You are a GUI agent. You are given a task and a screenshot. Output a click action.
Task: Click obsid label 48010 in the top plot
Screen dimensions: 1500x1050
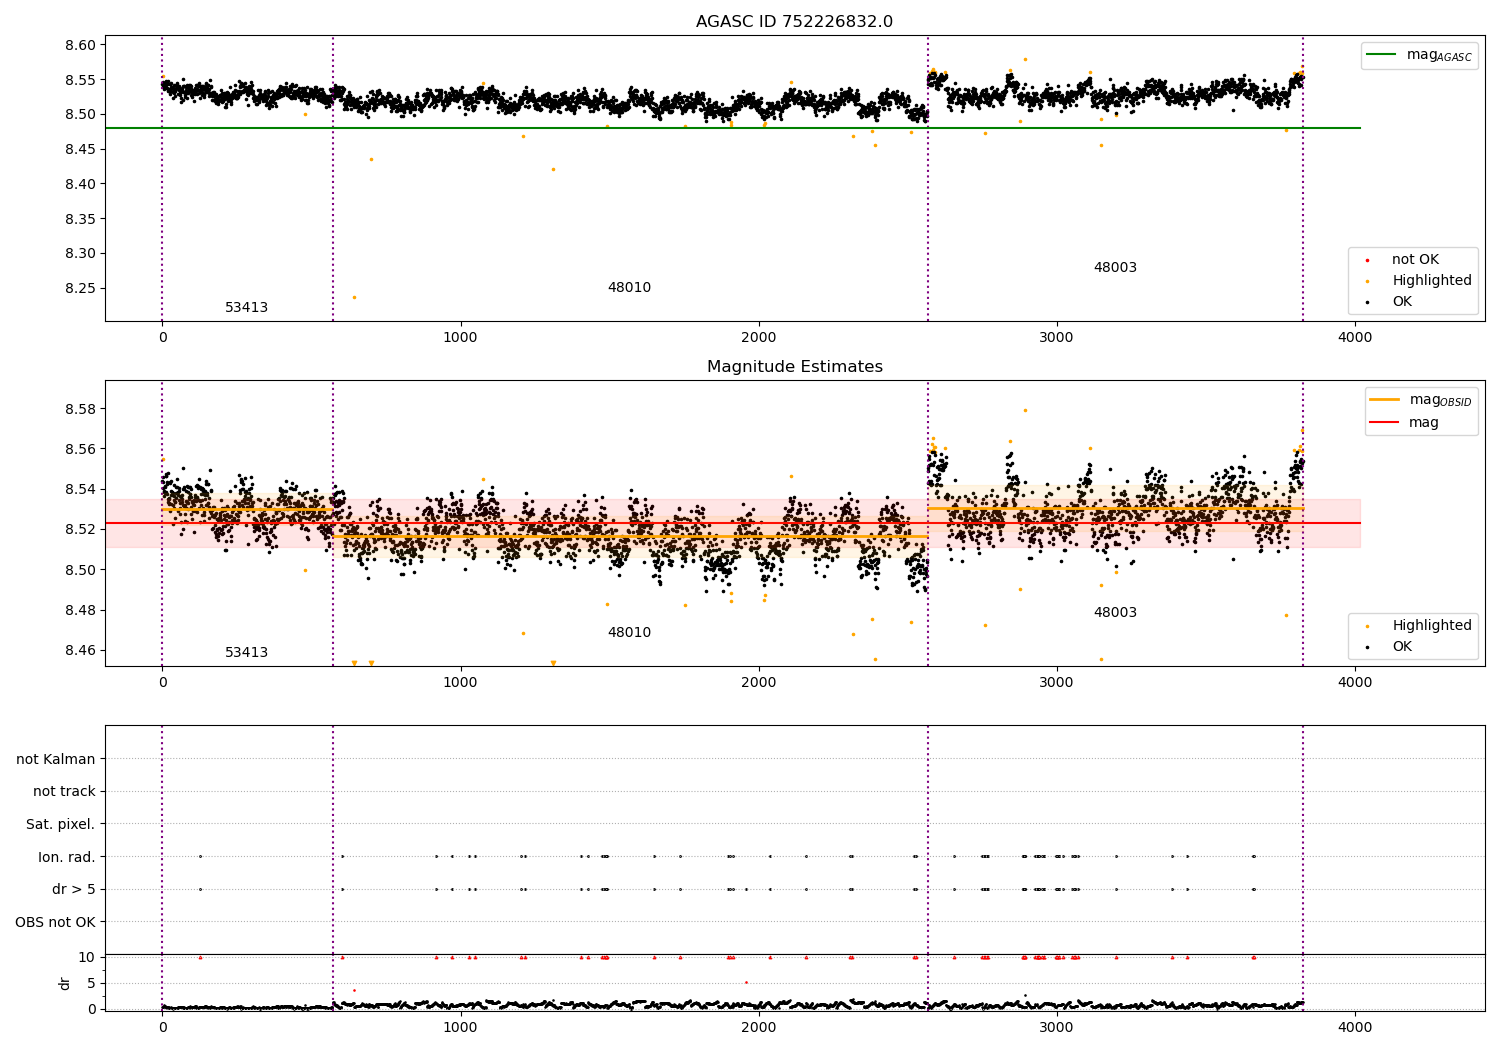629,288
